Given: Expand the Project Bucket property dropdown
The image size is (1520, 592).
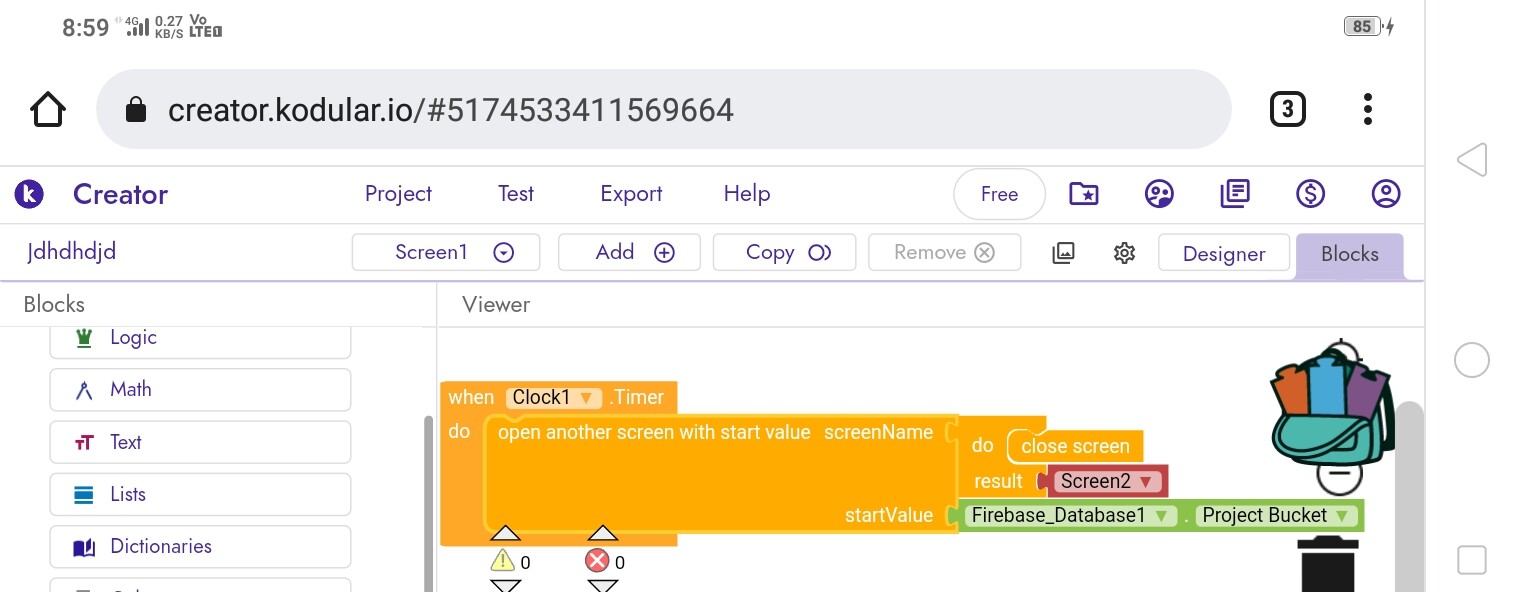Looking at the screenshot, I should click(1342, 516).
